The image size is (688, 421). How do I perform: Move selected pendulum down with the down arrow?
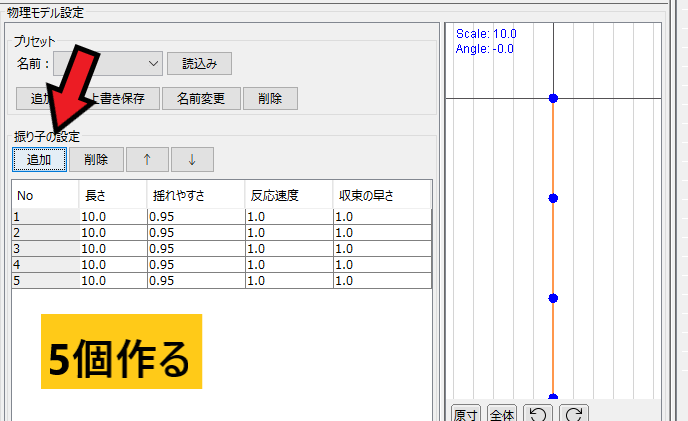point(192,159)
